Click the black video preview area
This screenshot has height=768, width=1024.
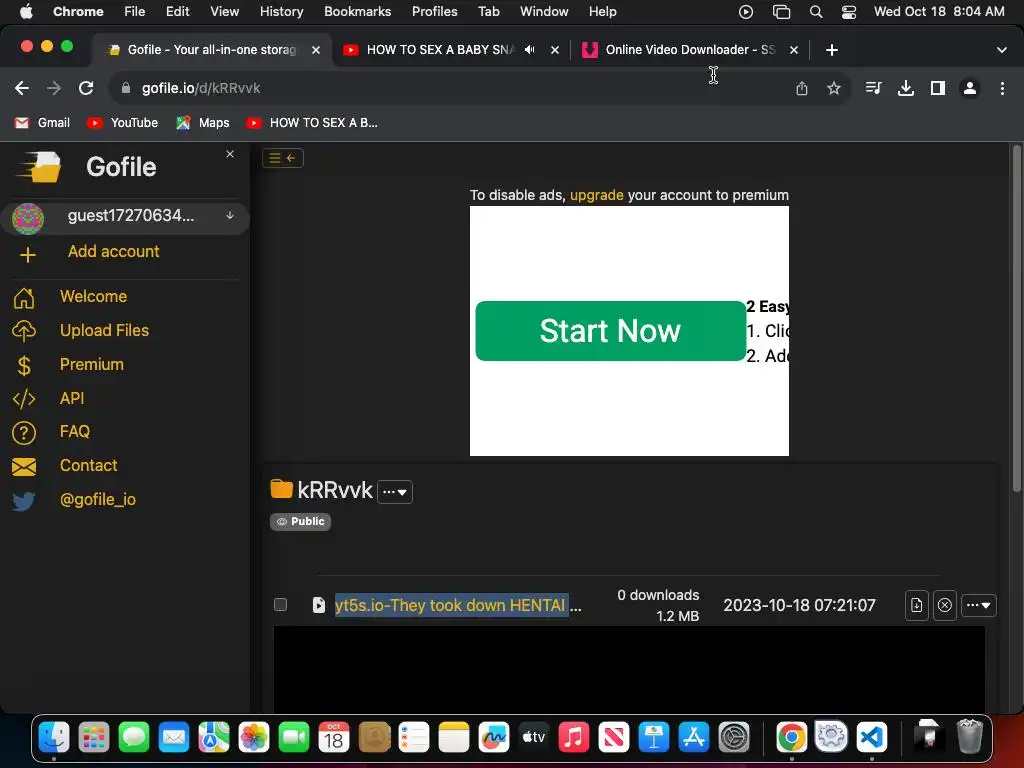pyautogui.click(x=629, y=669)
